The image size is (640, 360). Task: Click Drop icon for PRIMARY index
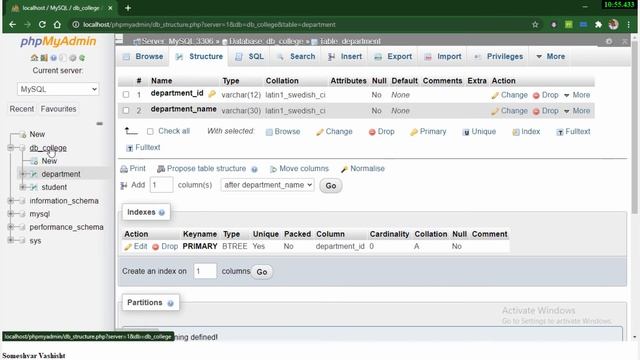click(x=155, y=247)
